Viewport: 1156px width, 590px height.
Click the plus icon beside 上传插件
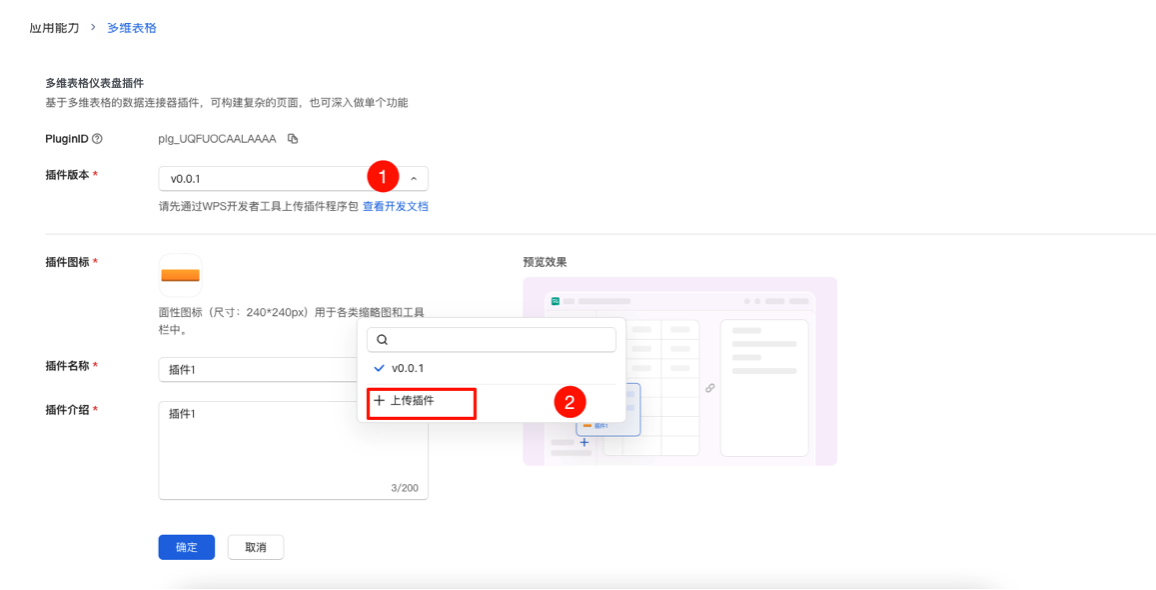click(379, 401)
